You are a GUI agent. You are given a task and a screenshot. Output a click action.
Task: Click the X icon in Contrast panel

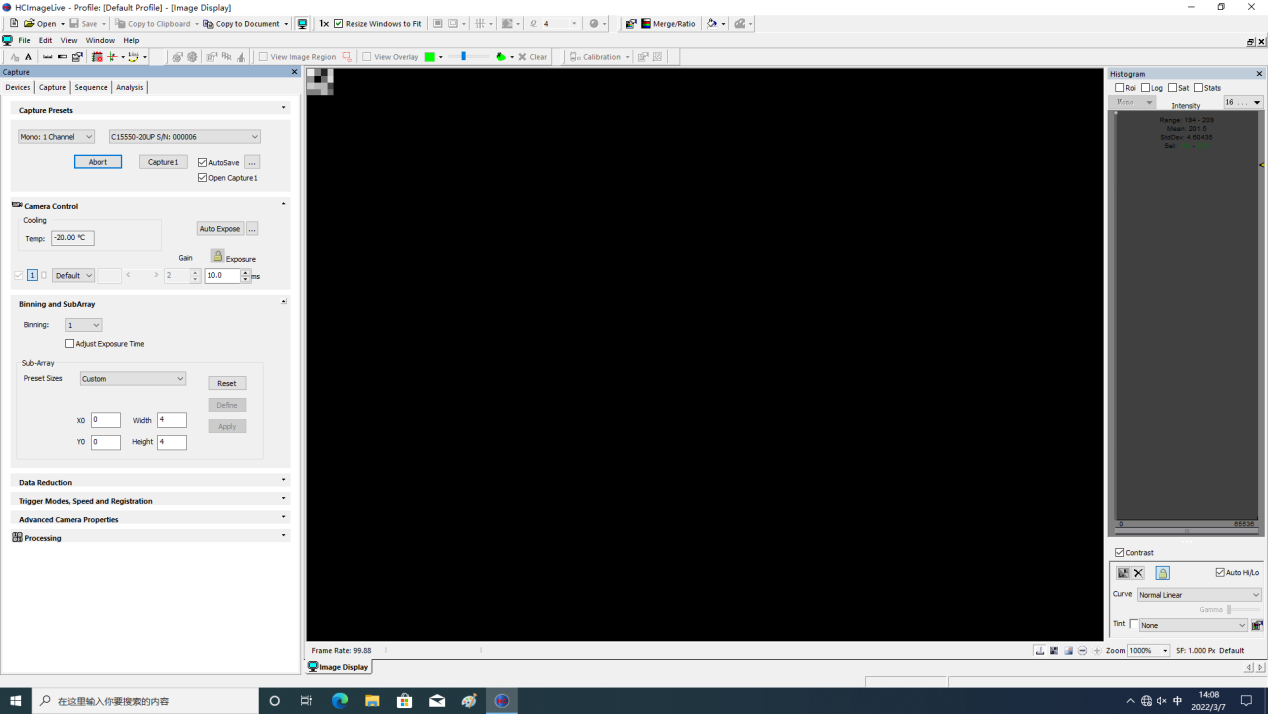coord(1138,573)
